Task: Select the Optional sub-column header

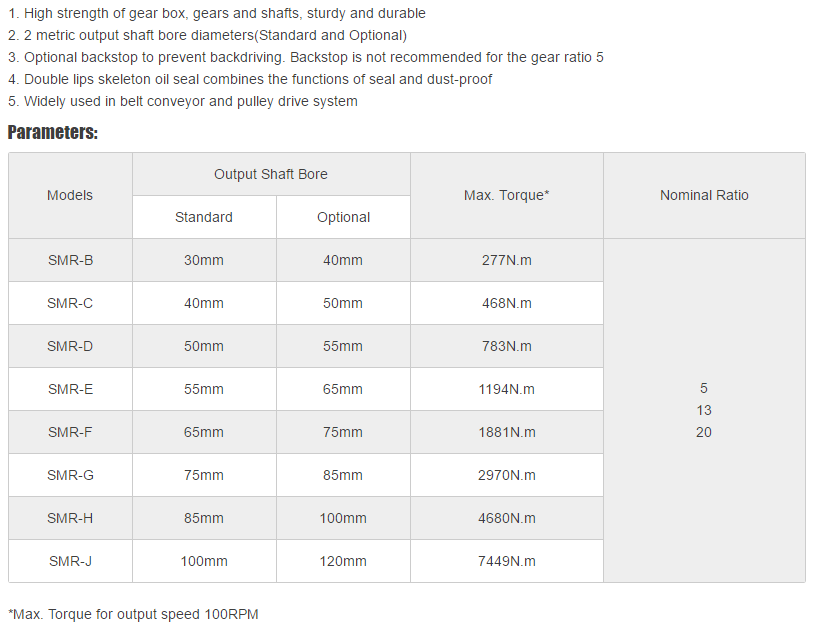Action: [x=343, y=217]
